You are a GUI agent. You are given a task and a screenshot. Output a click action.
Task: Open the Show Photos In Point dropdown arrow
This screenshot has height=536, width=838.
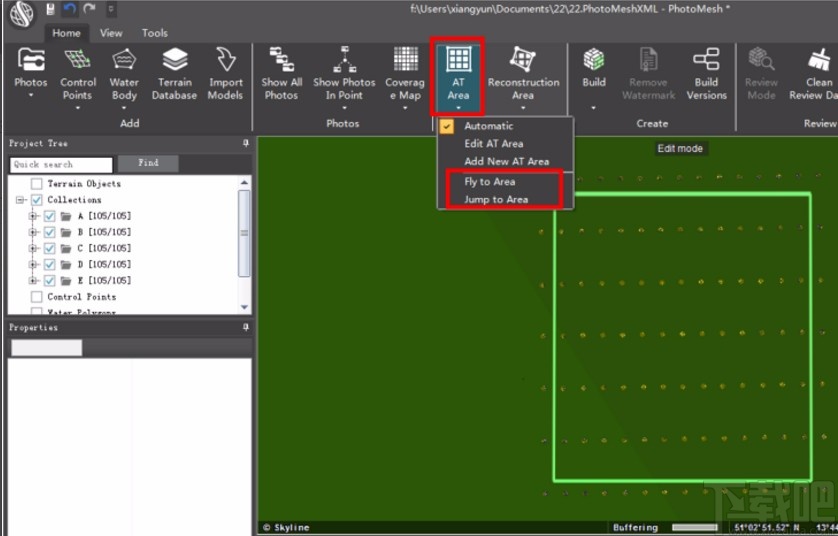coord(344,108)
